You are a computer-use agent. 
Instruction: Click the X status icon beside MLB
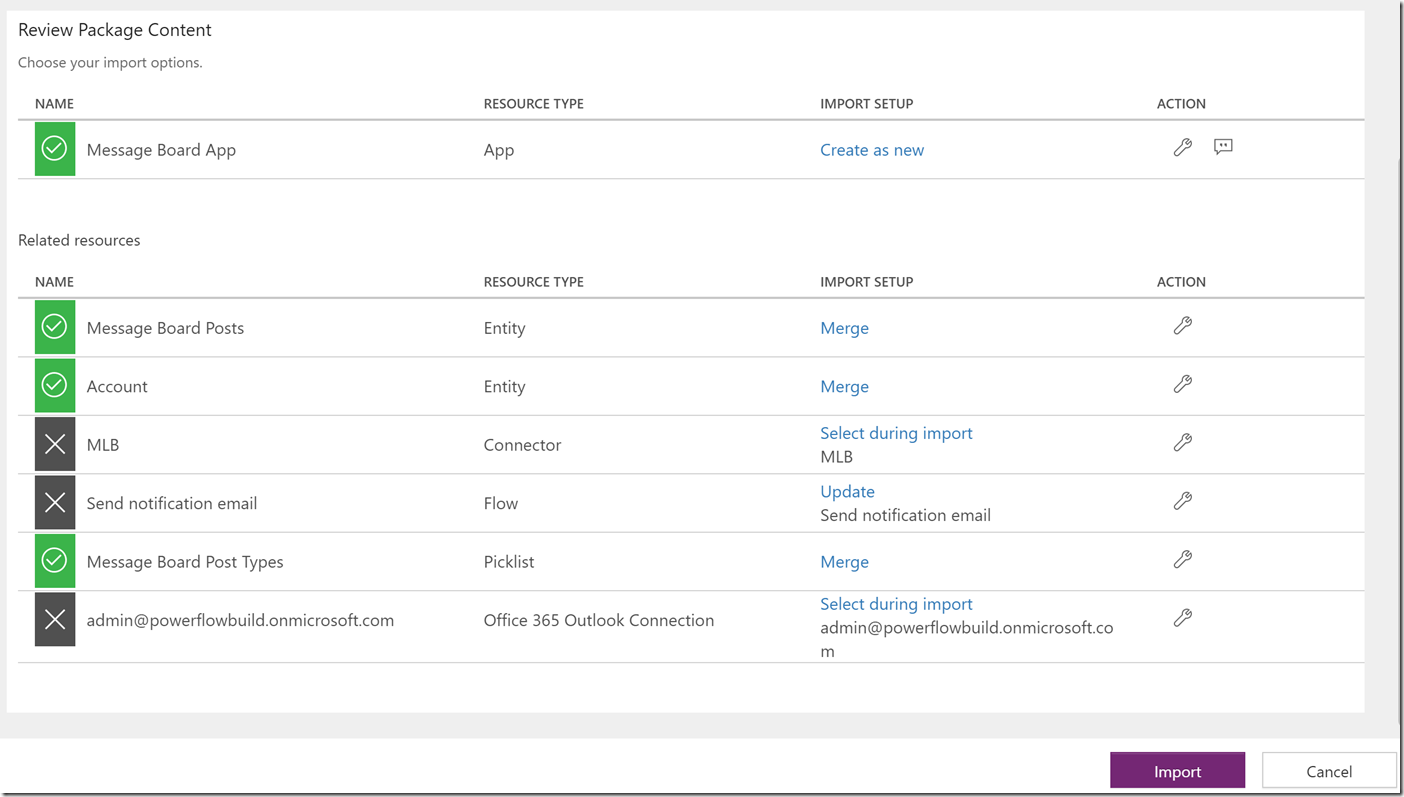tap(55, 445)
